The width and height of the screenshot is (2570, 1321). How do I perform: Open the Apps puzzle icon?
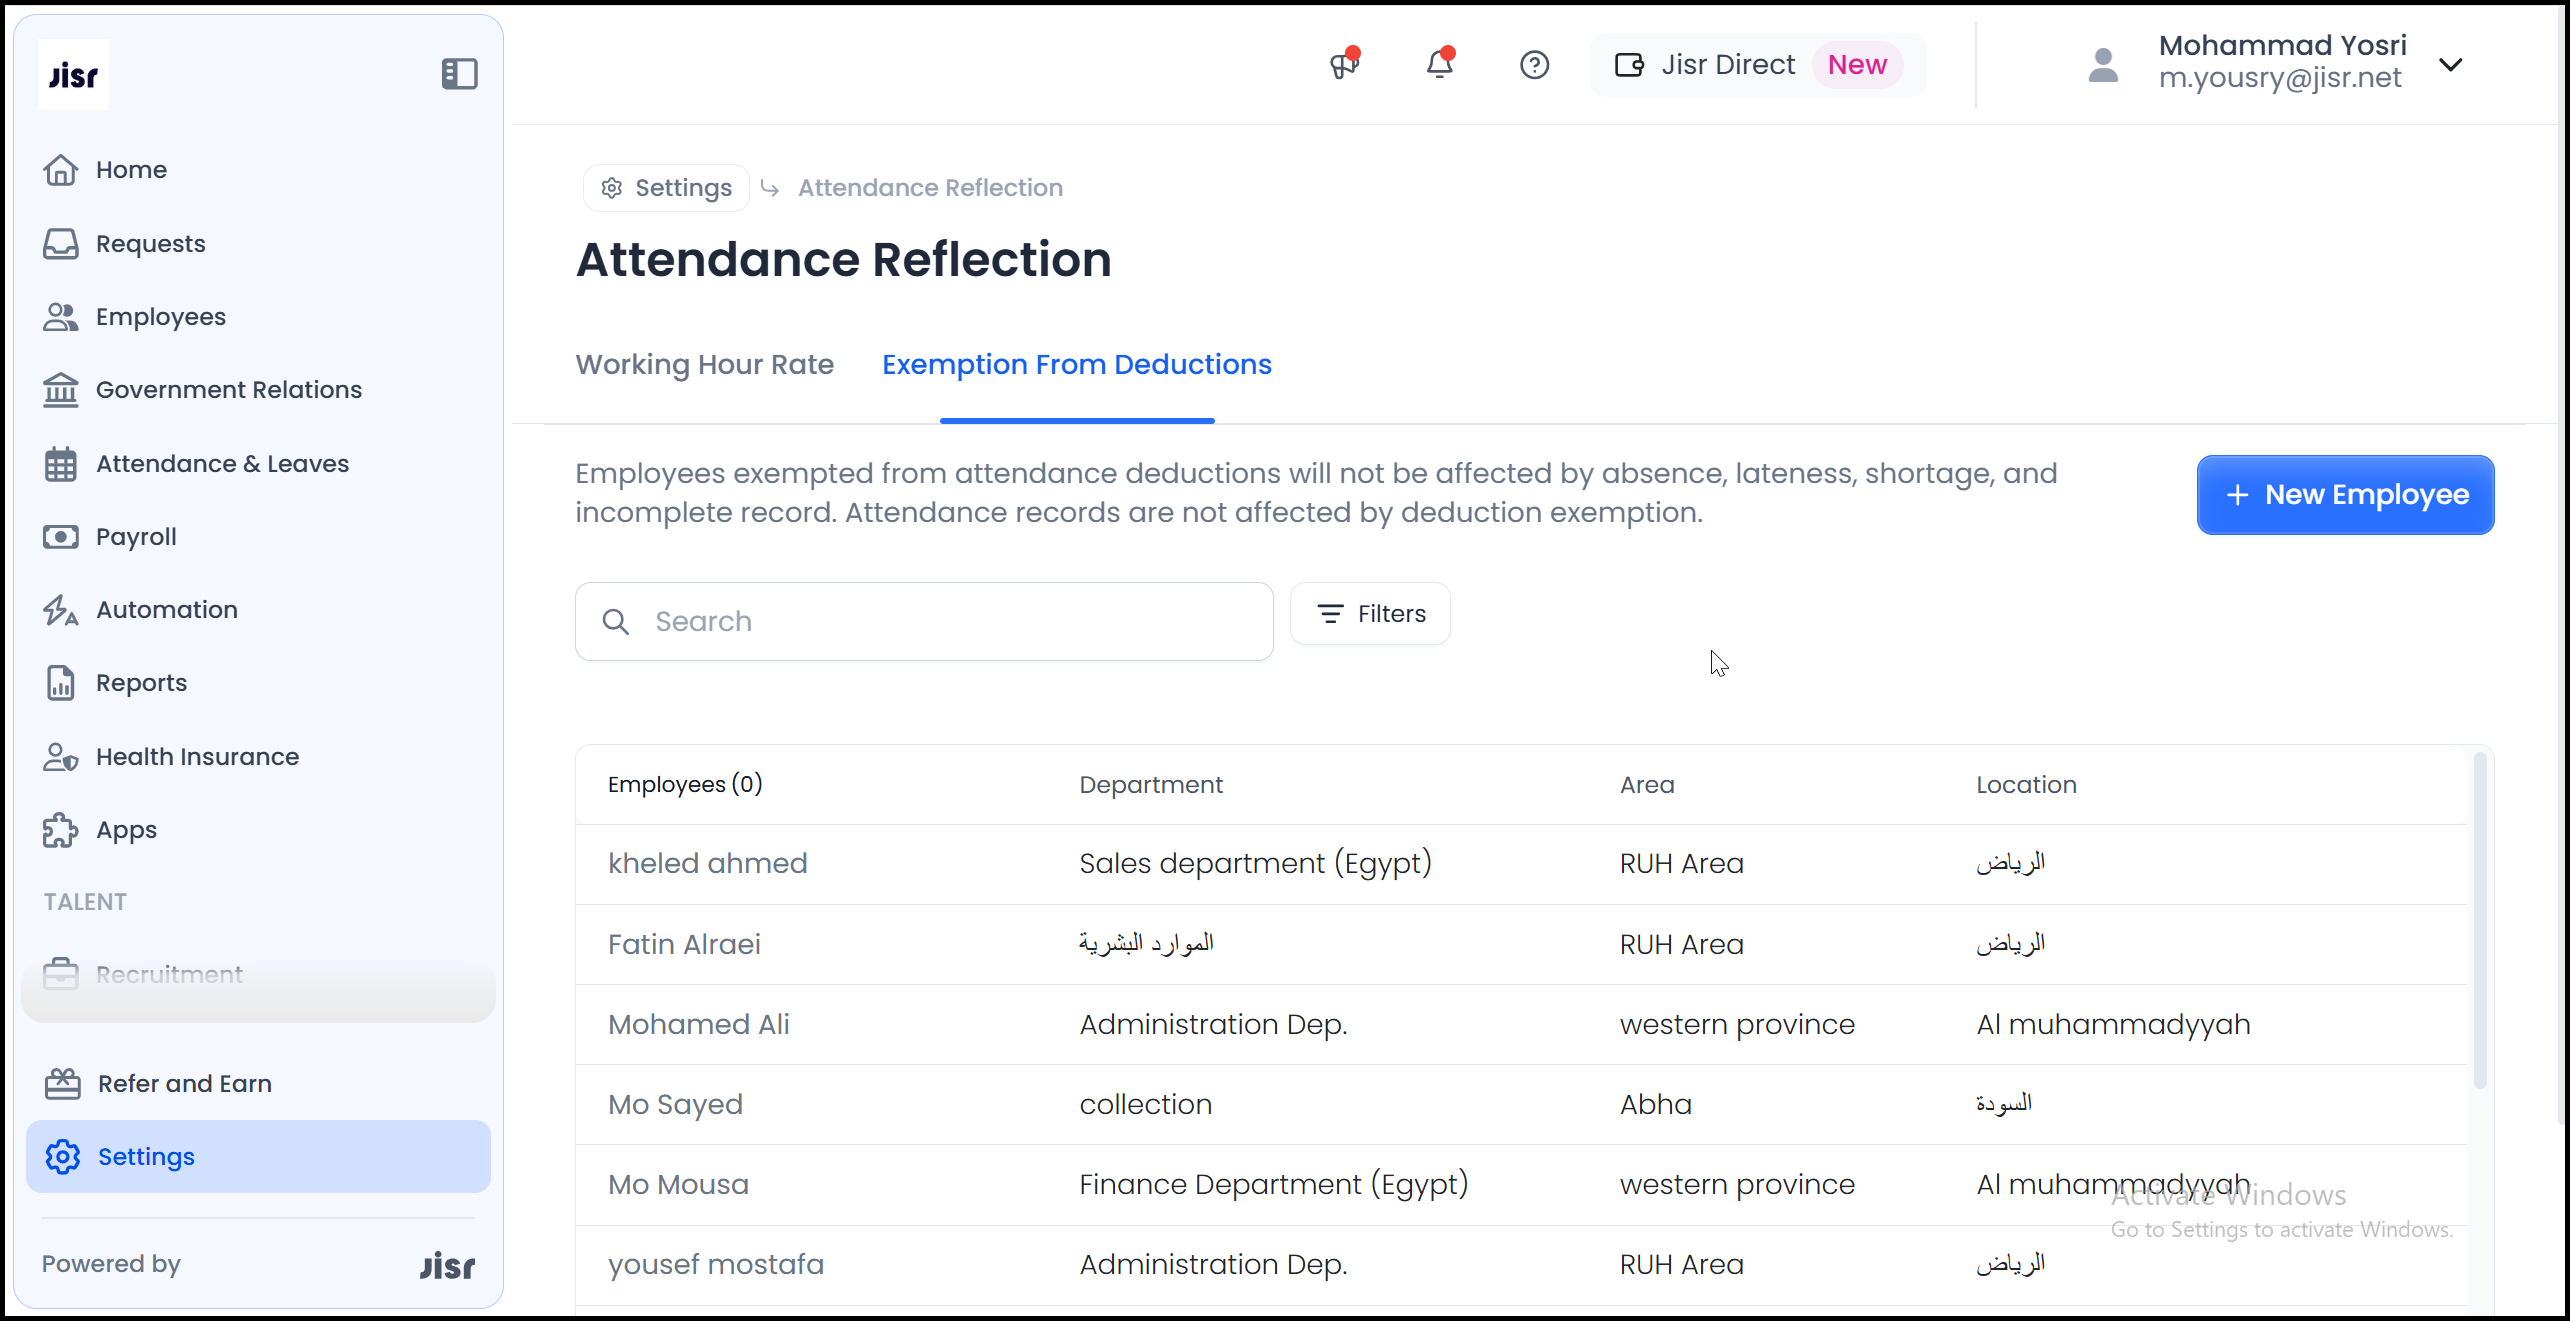(61, 830)
